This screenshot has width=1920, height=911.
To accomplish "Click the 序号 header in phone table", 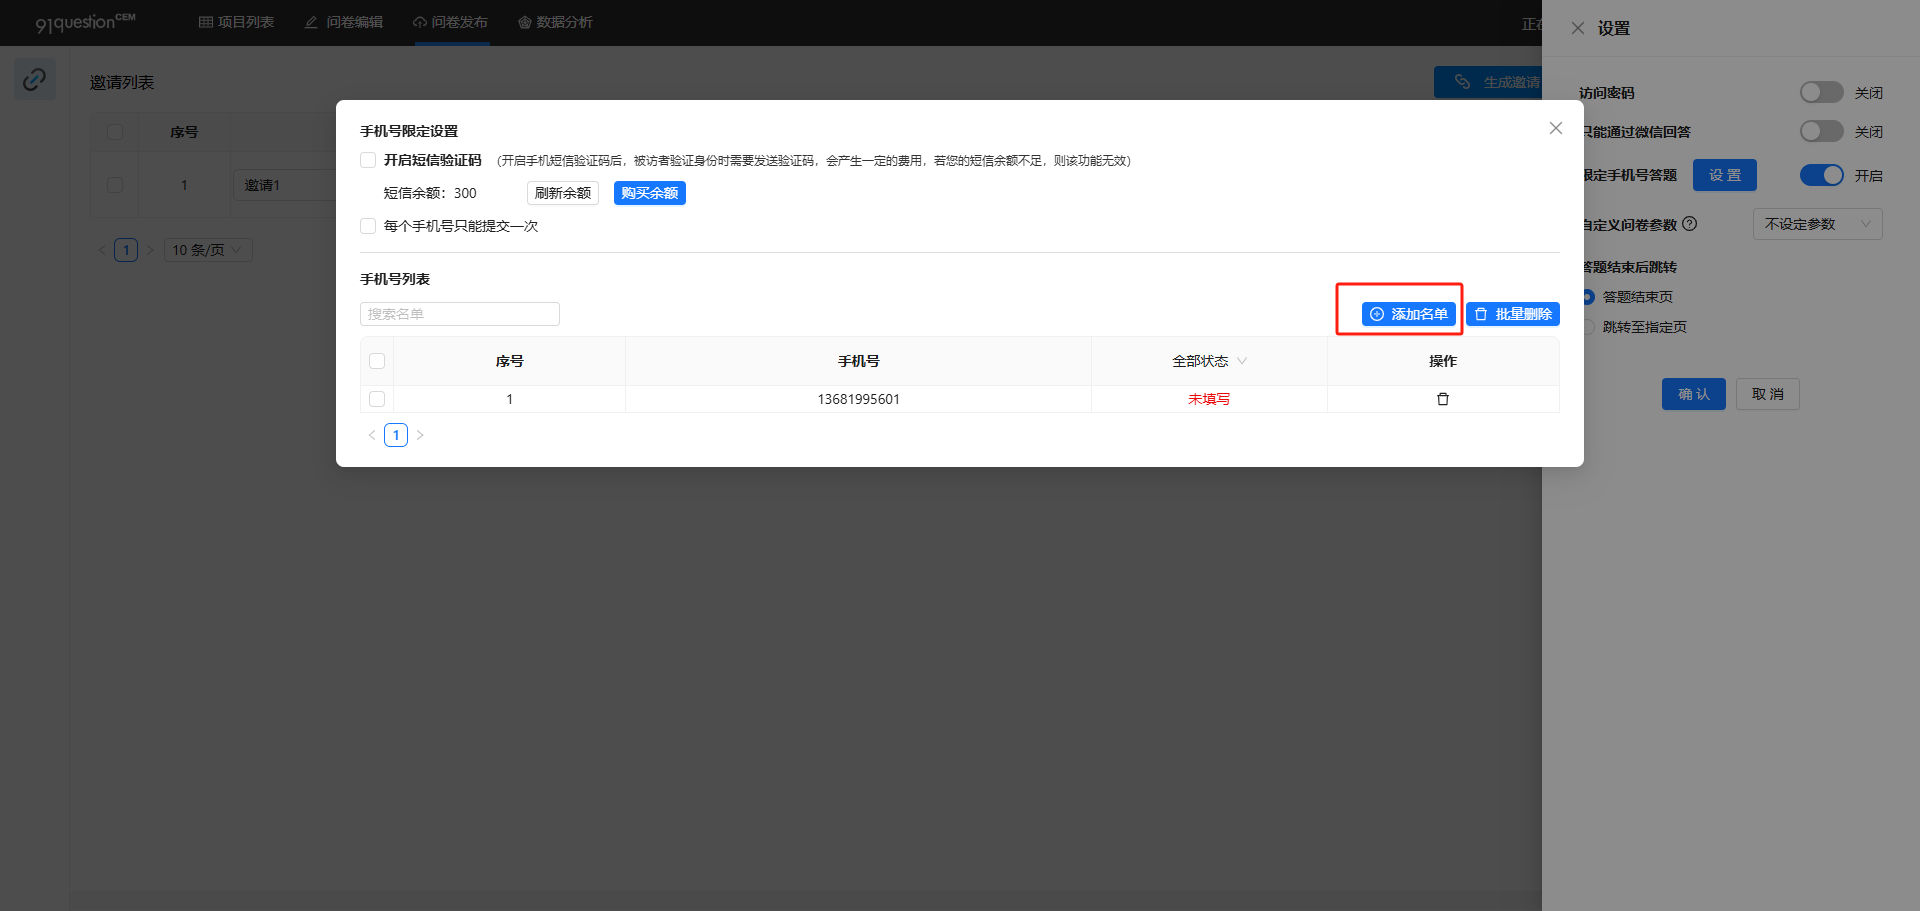I will click(x=509, y=361).
